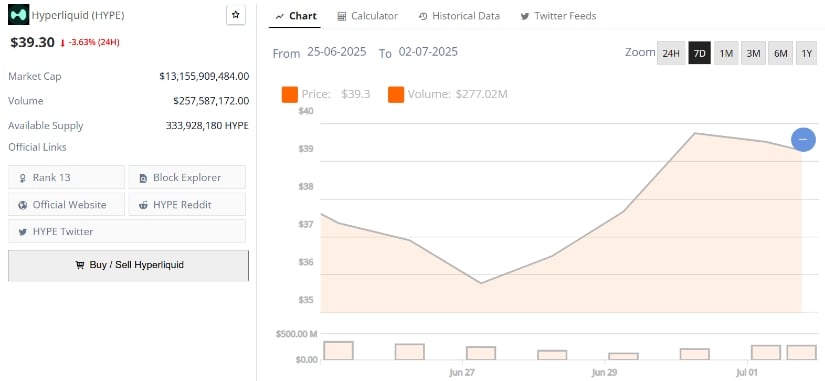Click the Jun 29 axis label
Screen dimensions: 825x381
[605, 373]
